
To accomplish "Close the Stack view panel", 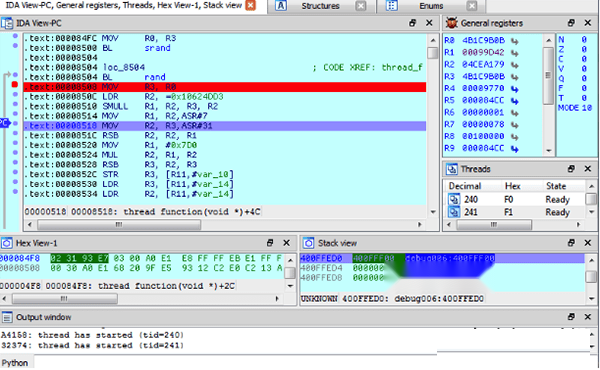I will (x=588, y=243).
